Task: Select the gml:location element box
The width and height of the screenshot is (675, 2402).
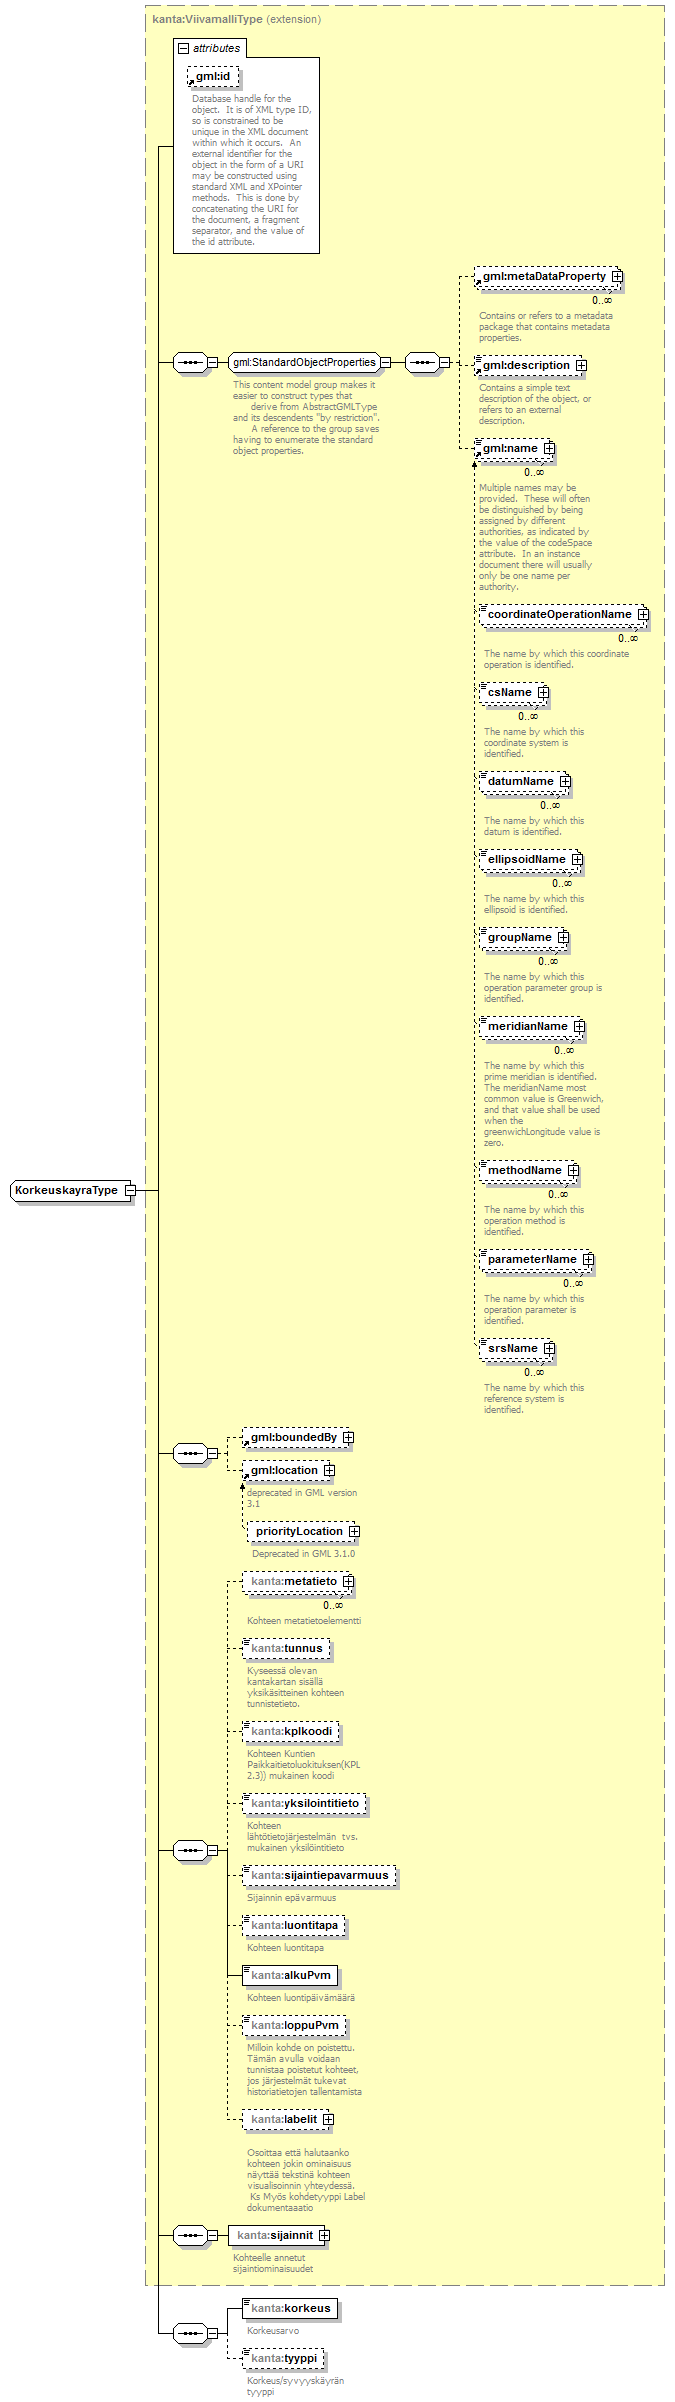Action: [284, 1470]
